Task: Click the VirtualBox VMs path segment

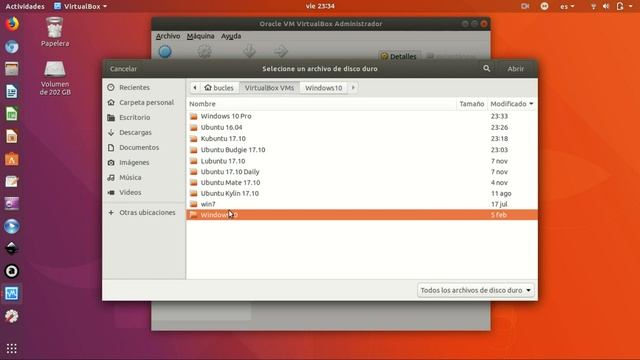Action: click(x=269, y=88)
